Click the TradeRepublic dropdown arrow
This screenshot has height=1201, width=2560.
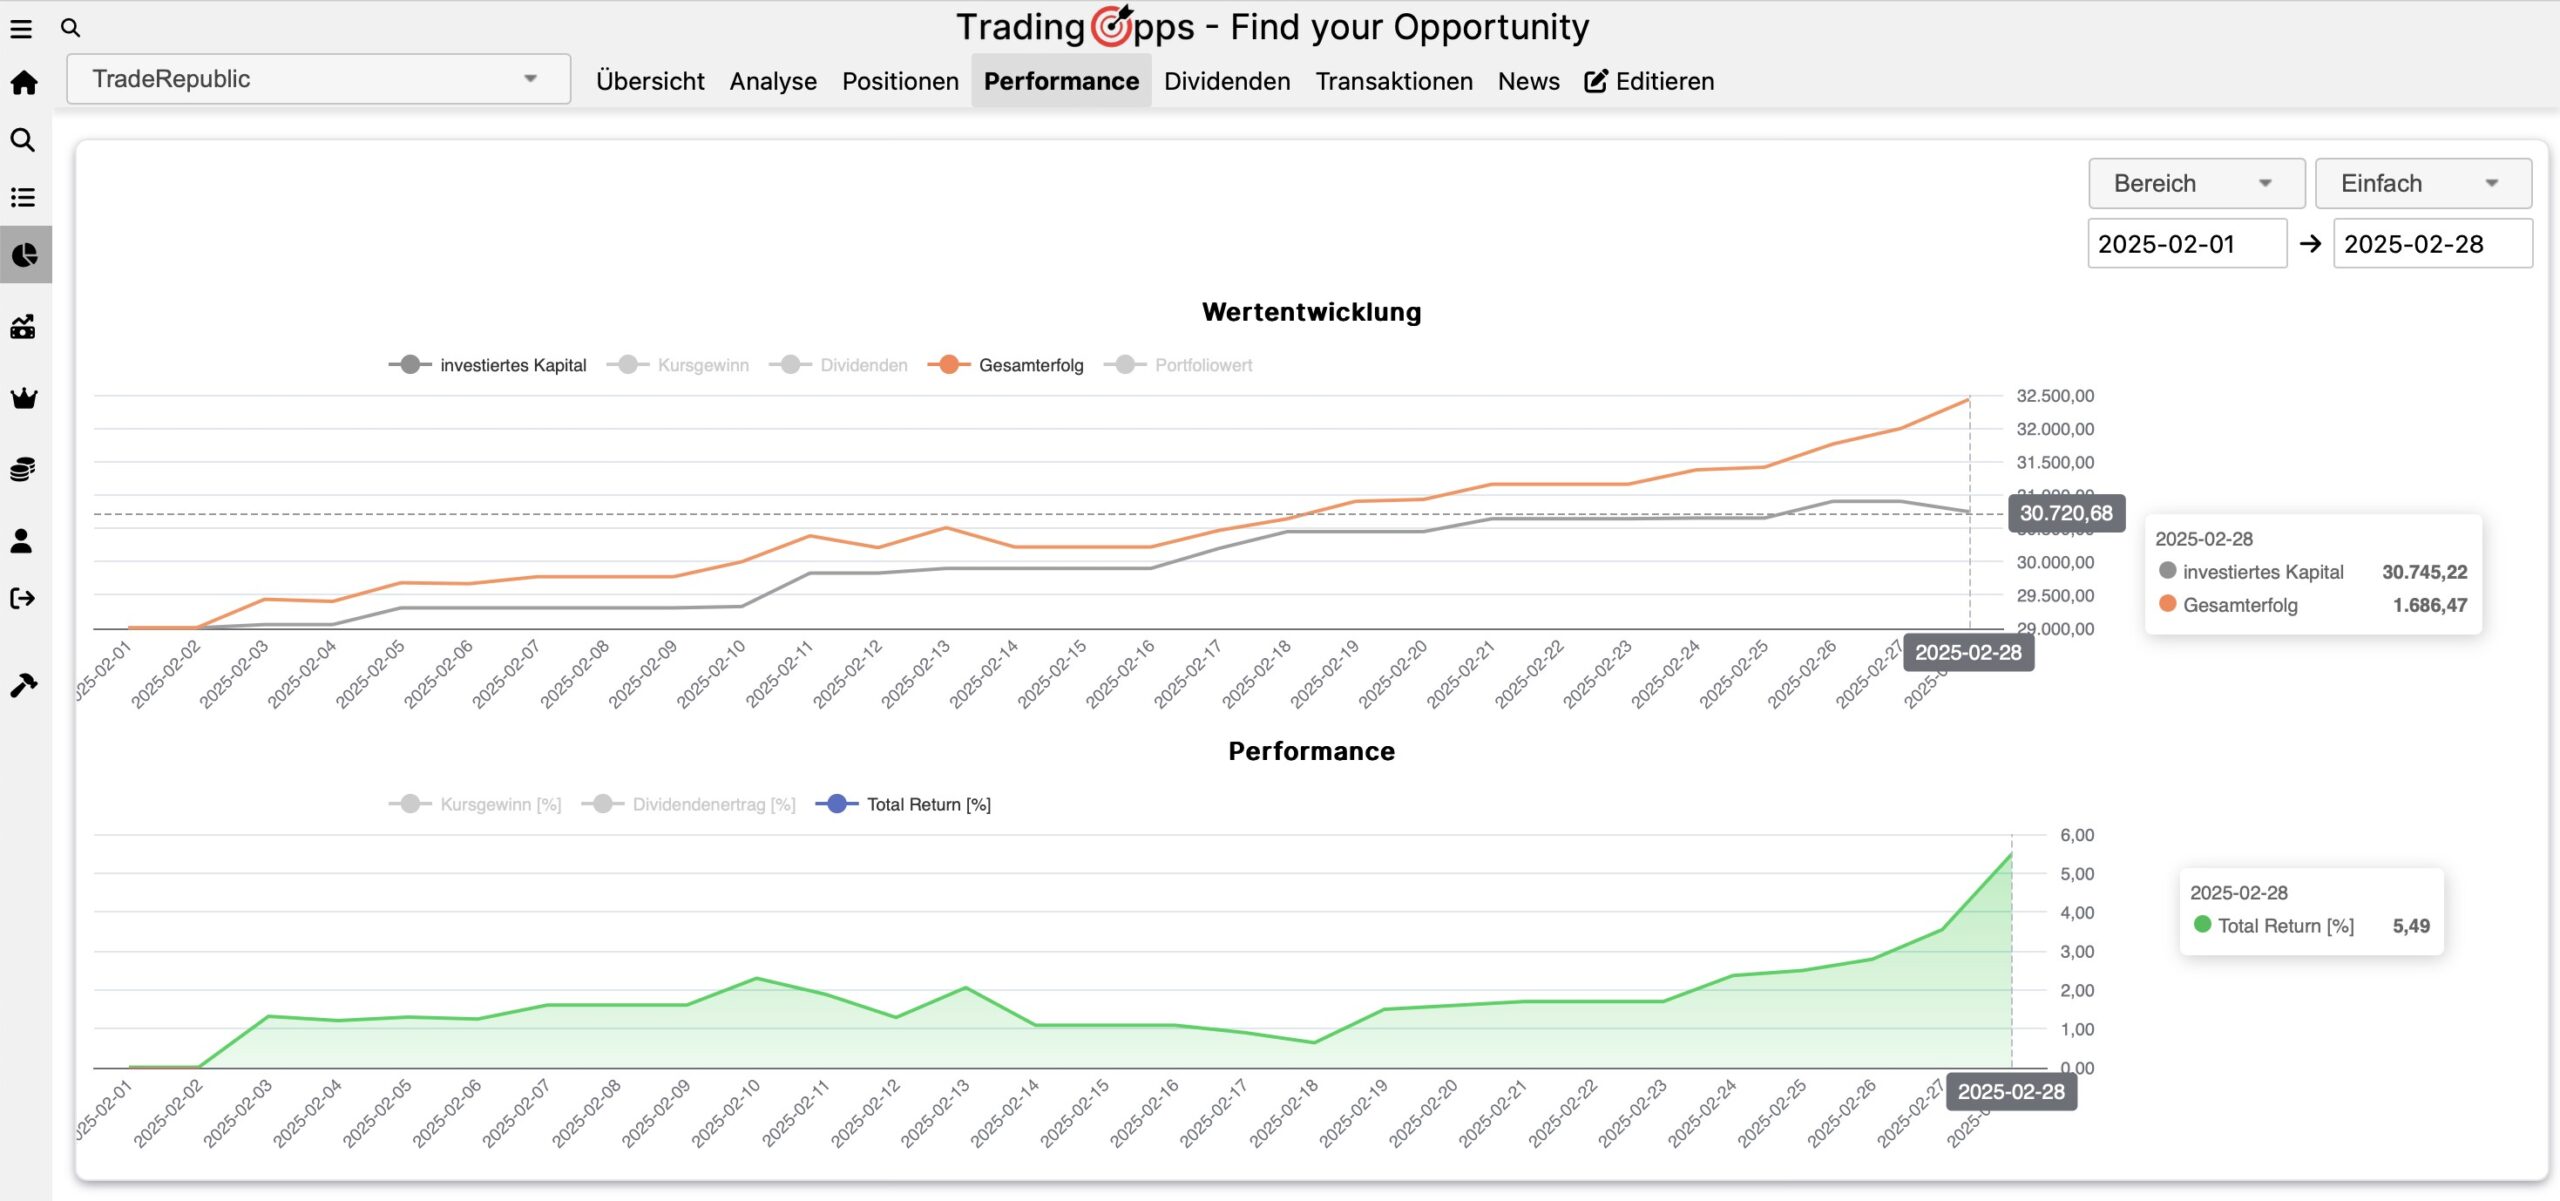click(x=530, y=79)
